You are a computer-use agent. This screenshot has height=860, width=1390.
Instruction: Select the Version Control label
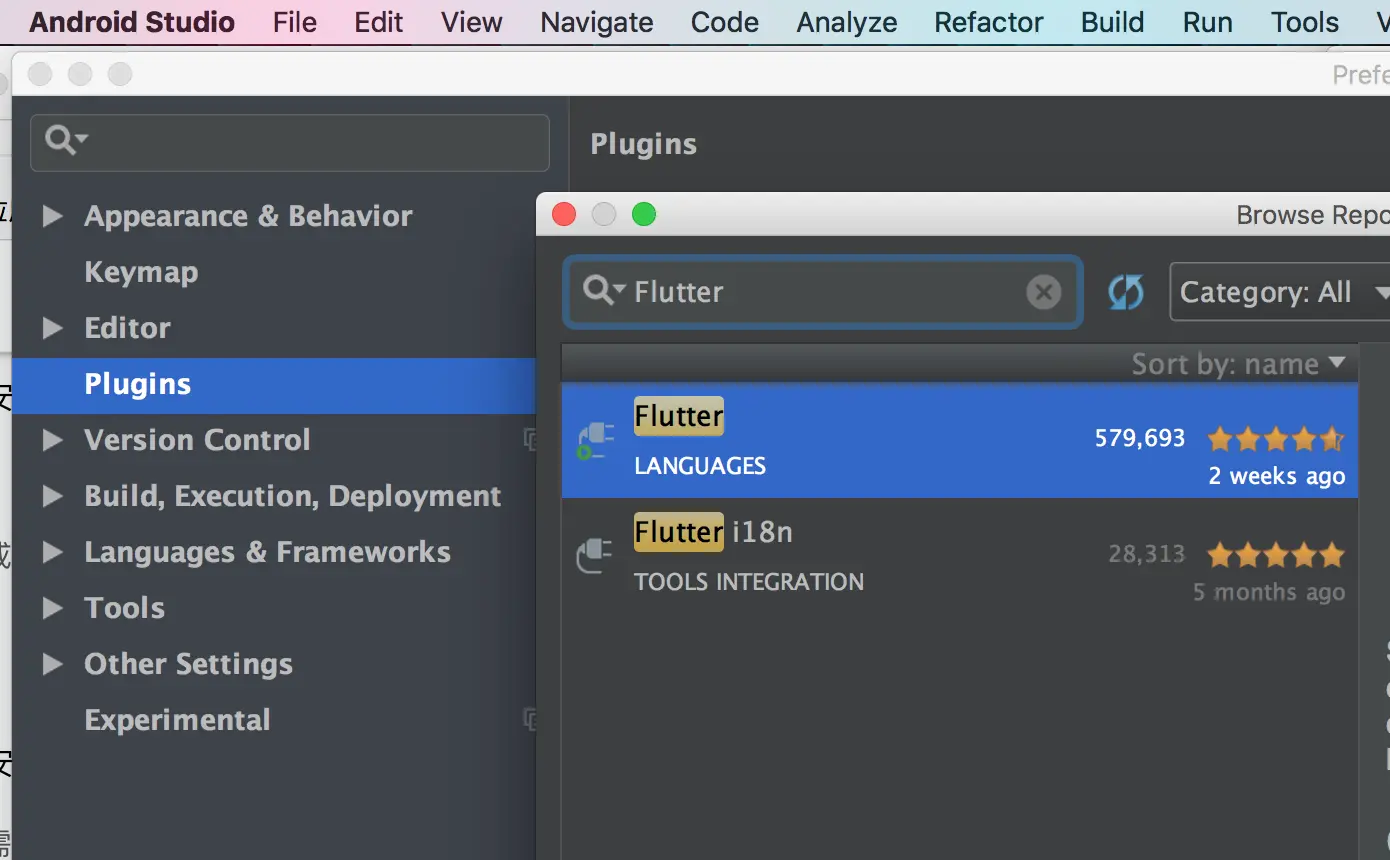point(197,440)
